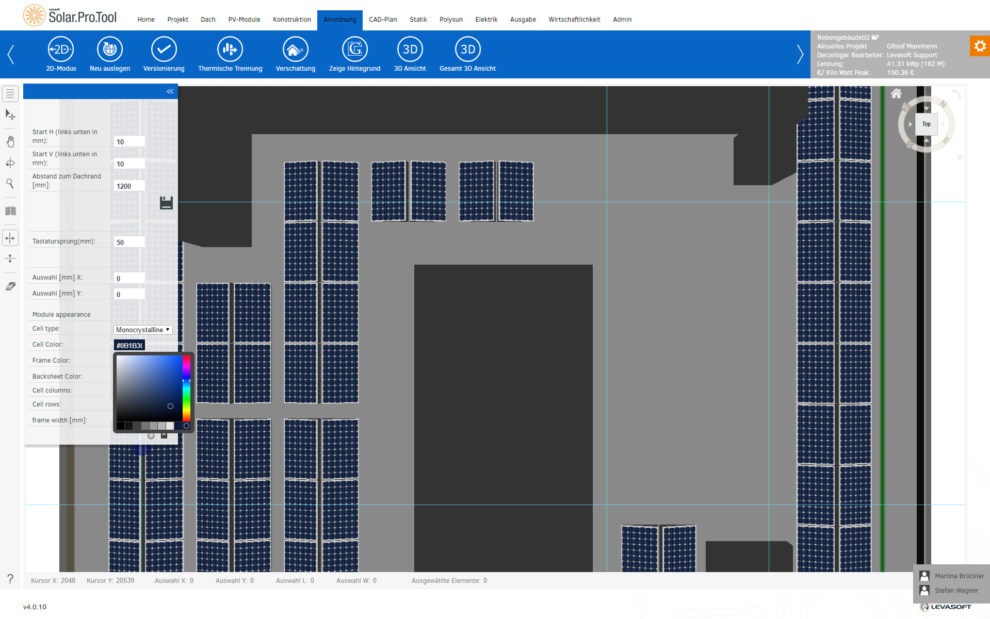Open the Statik menu tab
Image resolution: width=990 pixels, height=619 pixels.
pyautogui.click(x=418, y=19)
